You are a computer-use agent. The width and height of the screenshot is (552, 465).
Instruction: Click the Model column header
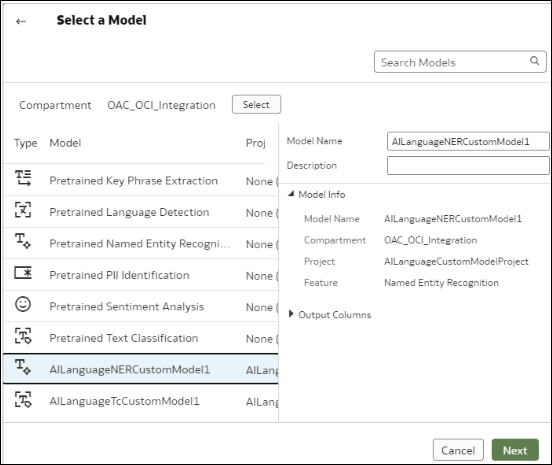65,143
